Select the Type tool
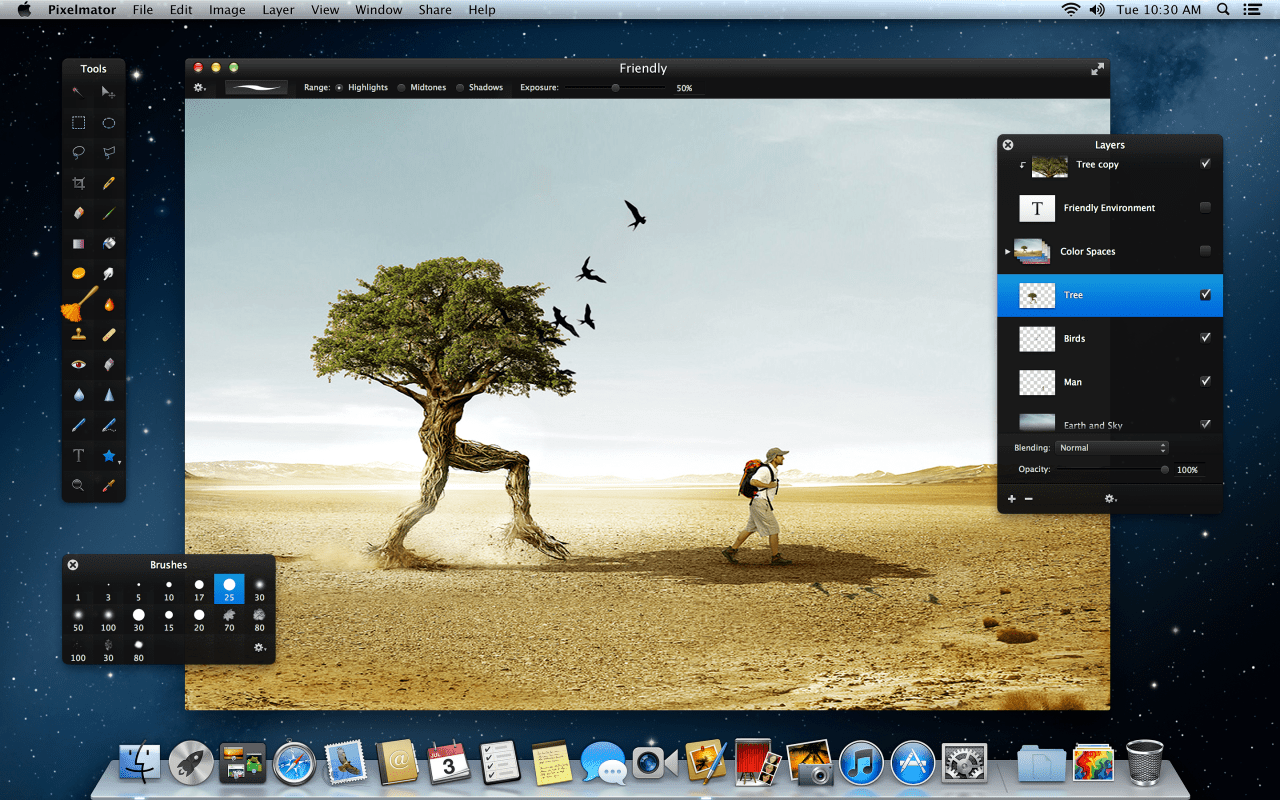The image size is (1280, 800). point(78,456)
